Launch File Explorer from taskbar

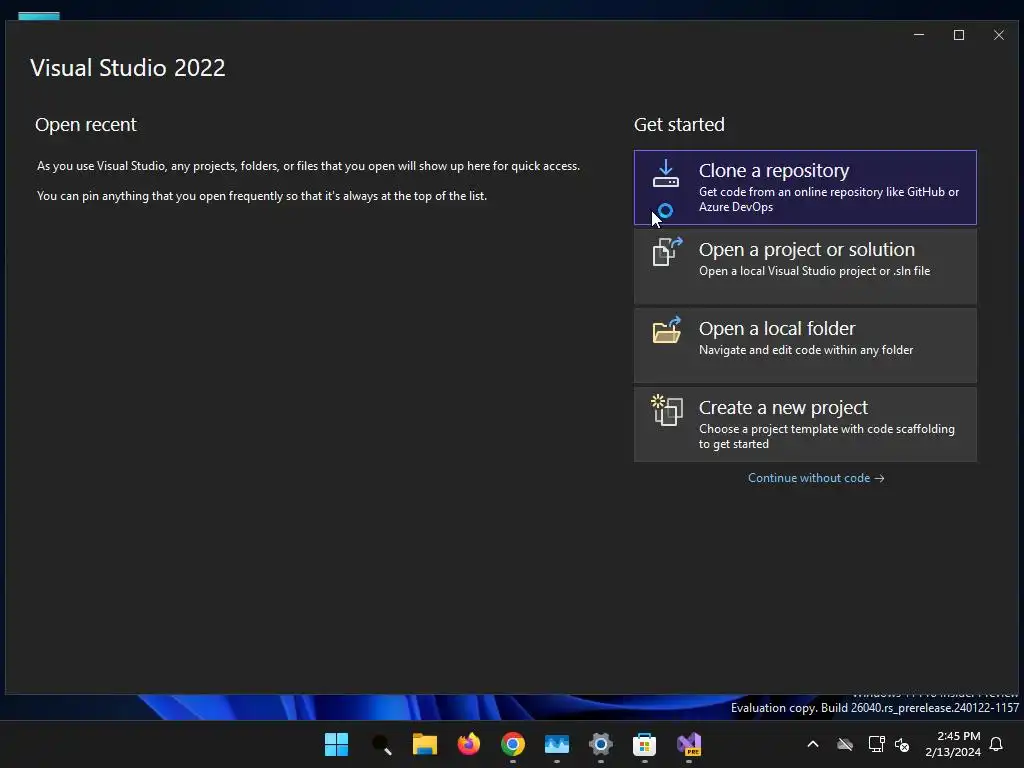click(x=424, y=744)
